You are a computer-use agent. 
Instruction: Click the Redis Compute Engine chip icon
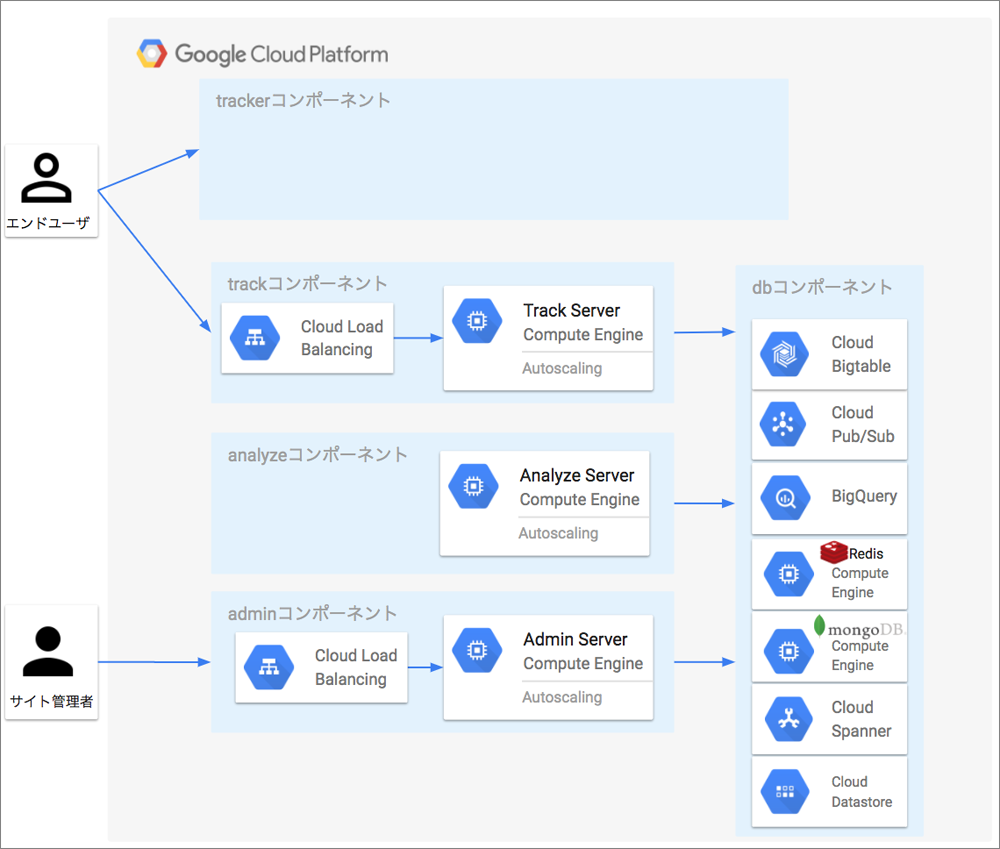click(789, 574)
